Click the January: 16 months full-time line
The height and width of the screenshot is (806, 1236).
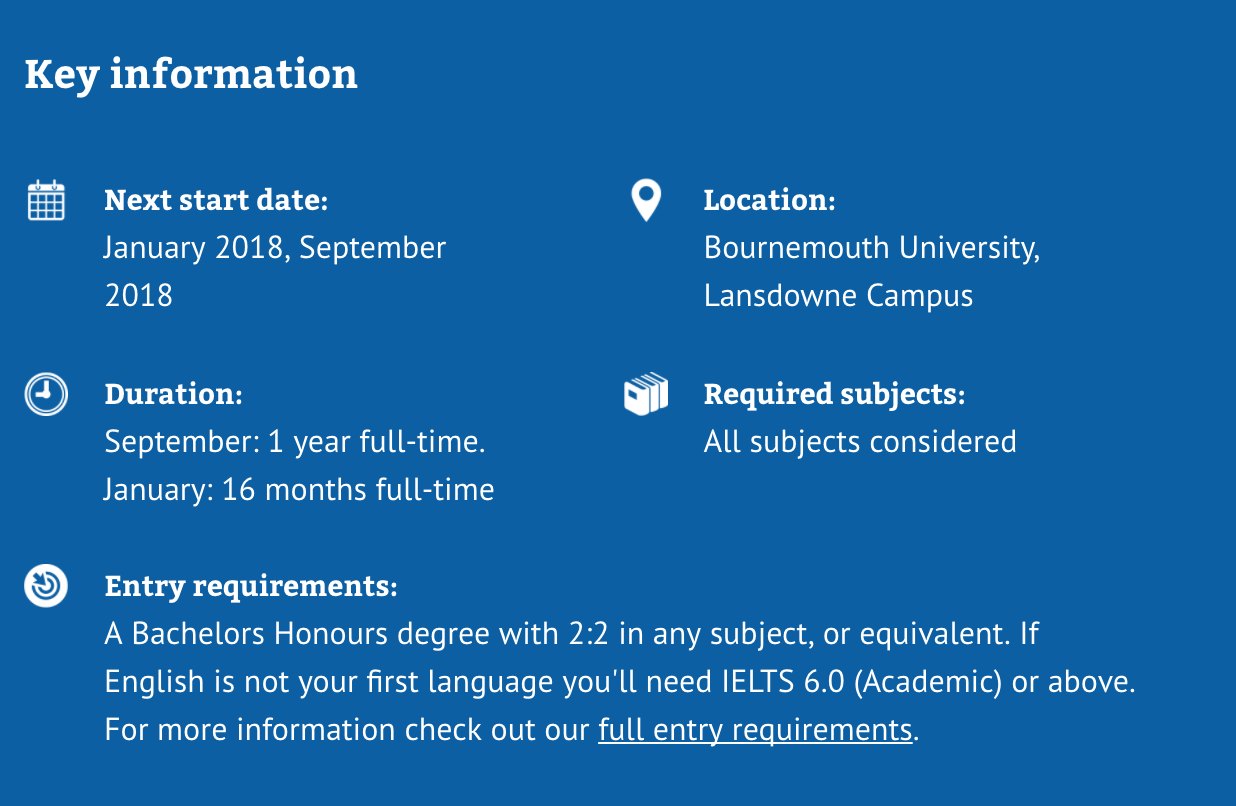[x=299, y=490]
